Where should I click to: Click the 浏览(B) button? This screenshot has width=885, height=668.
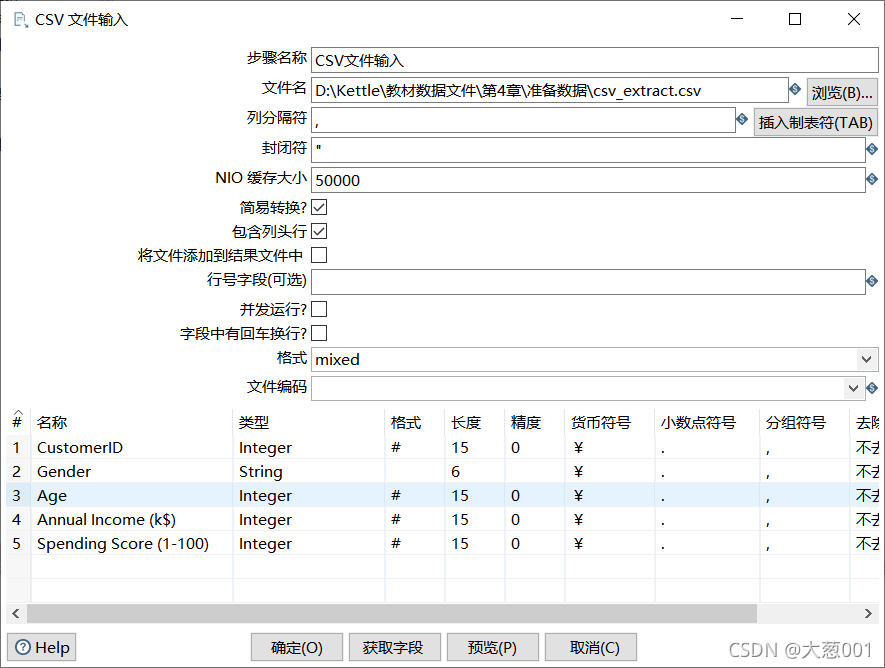[843, 90]
